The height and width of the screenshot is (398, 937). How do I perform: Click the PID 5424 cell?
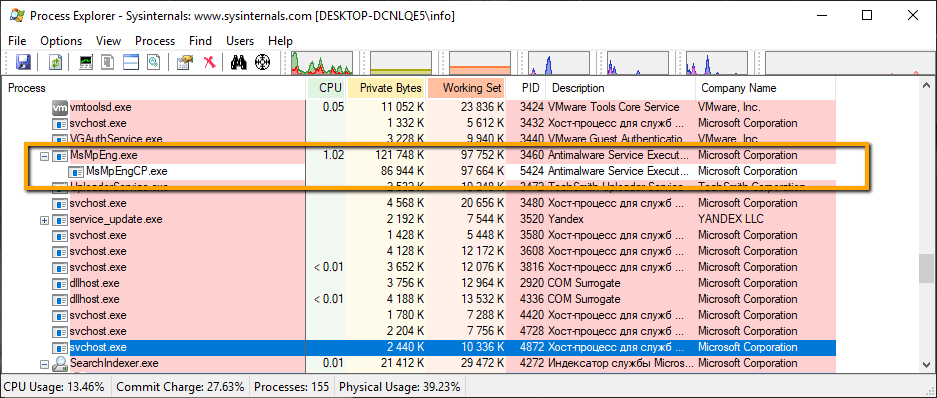click(532, 172)
